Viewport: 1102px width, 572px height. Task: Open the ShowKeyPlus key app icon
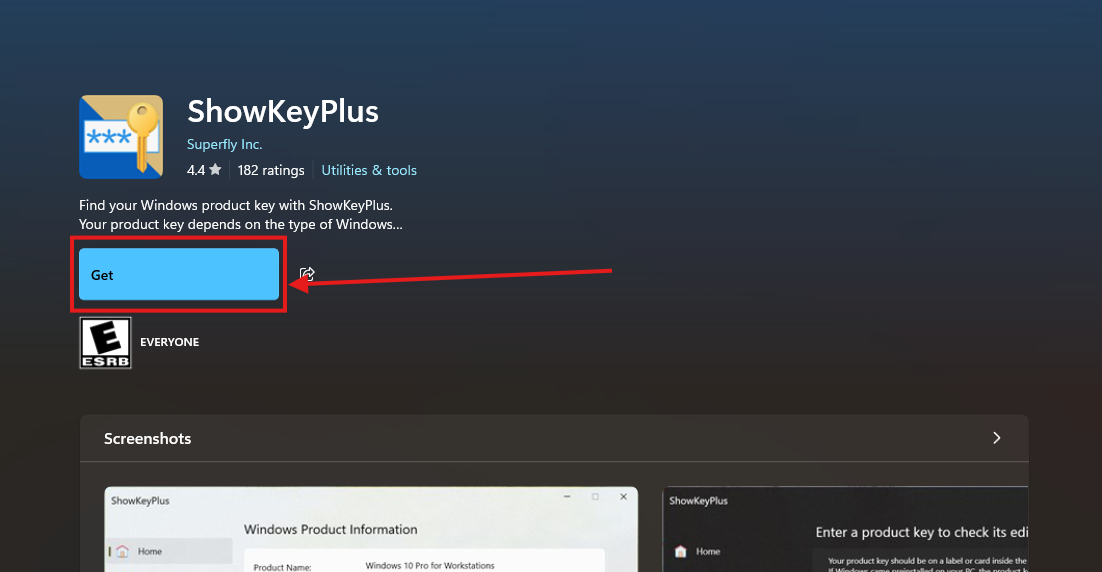(121, 137)
